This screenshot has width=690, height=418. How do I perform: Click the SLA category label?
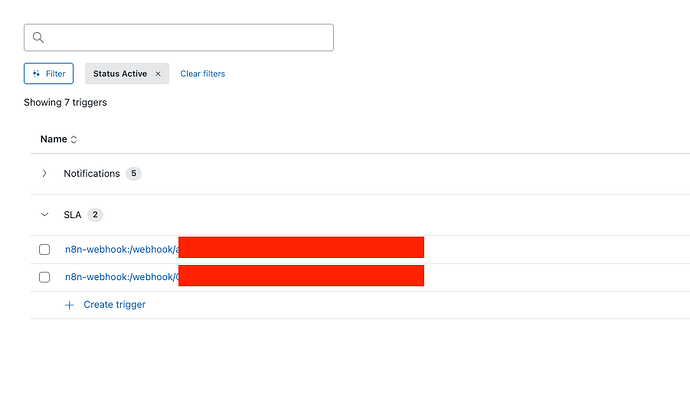tap(73, 215)
